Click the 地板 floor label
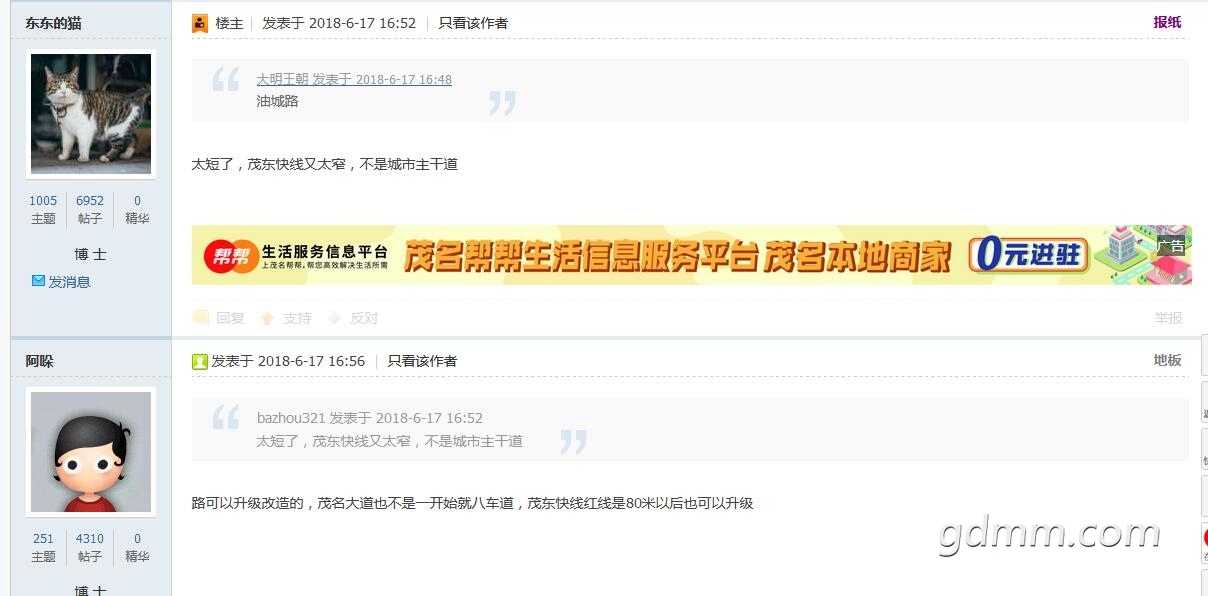1208x596 pixels. pyautogui.click(x=1167, y=360)
